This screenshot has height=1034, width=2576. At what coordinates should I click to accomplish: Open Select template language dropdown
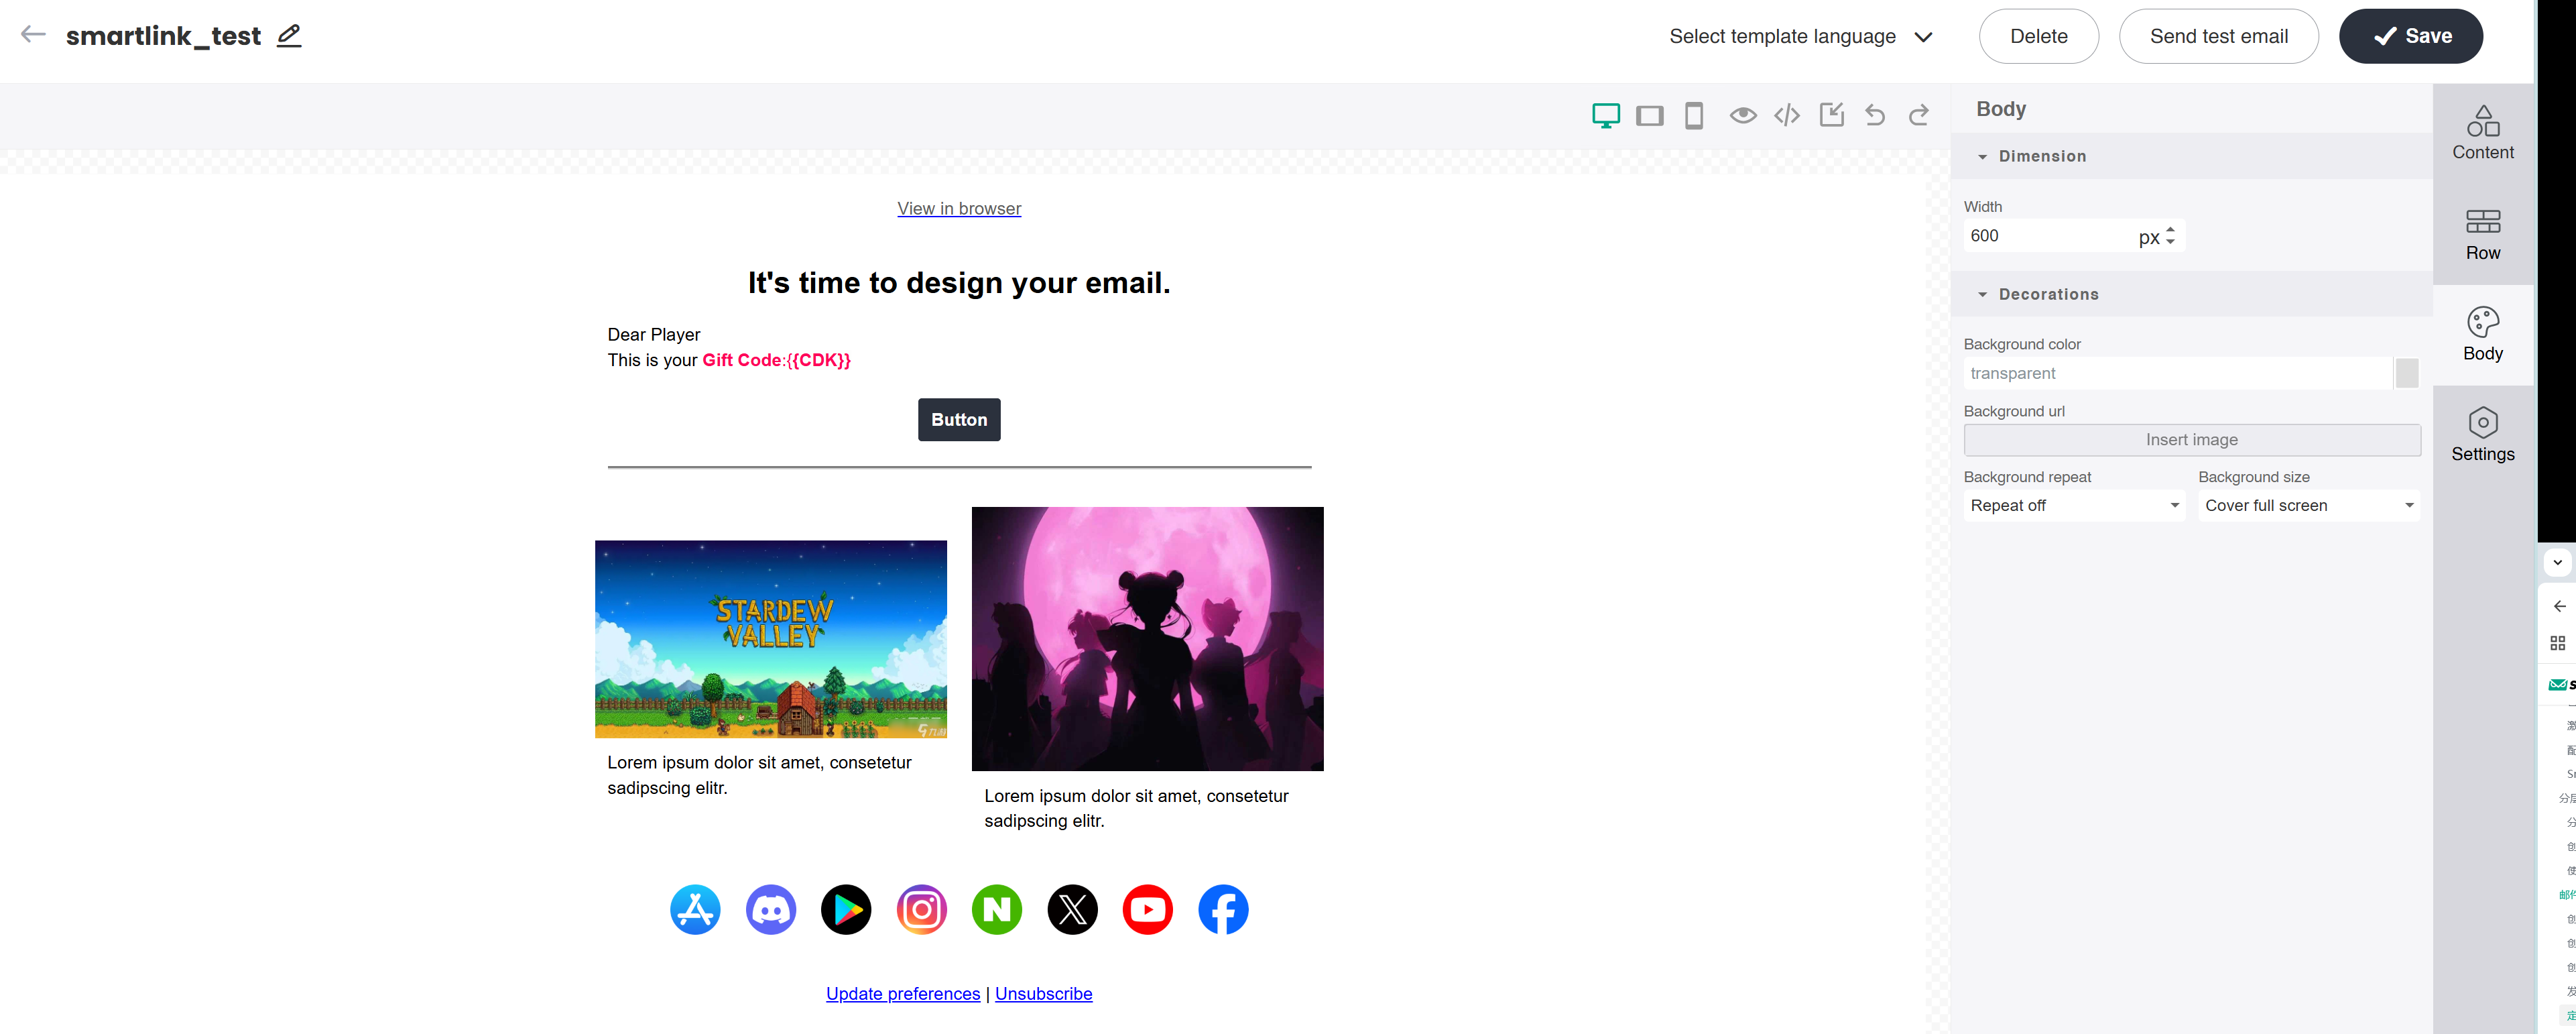pos(1800,37)
